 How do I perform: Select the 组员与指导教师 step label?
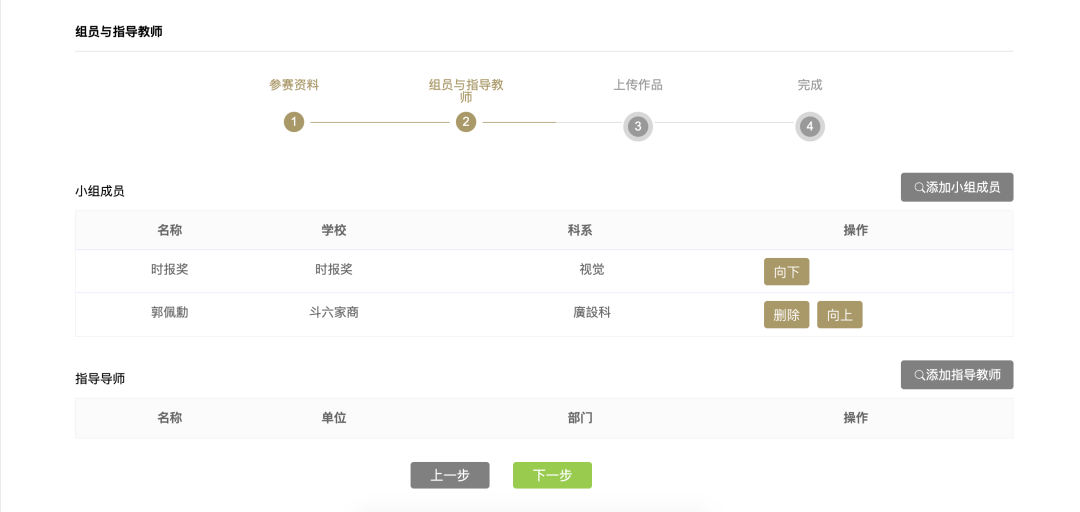(466, 91)
